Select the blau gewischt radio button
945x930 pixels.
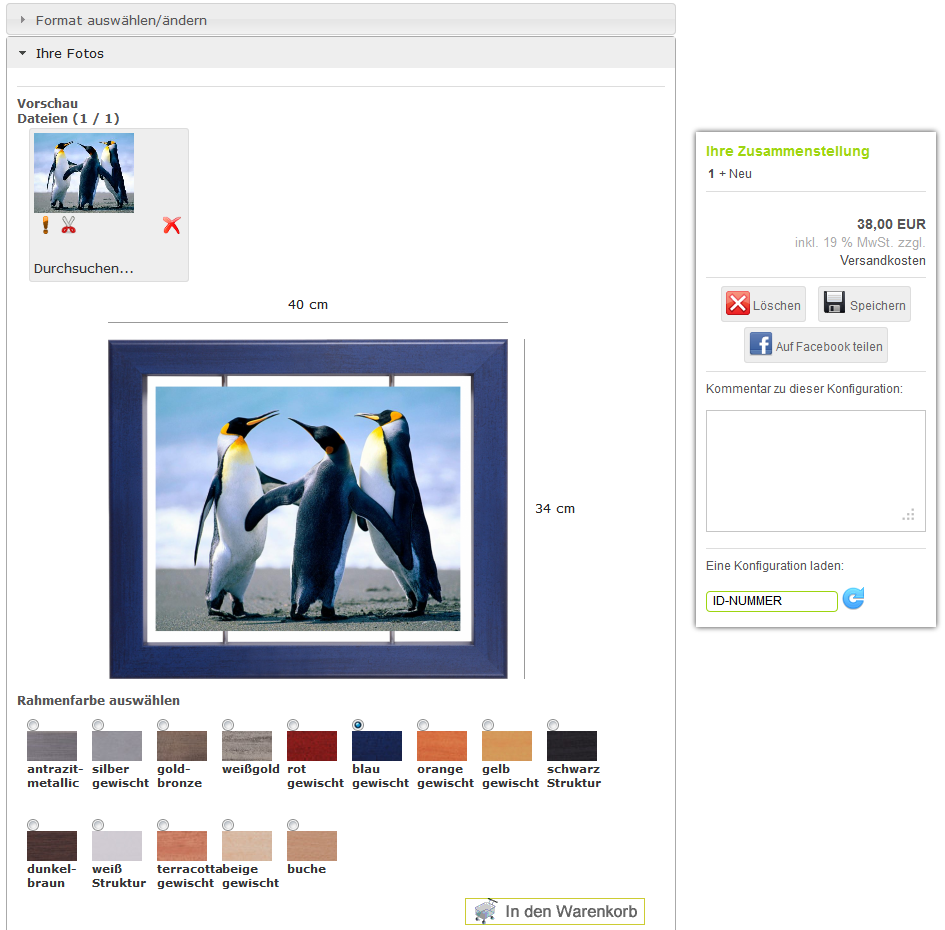point(358,724)
